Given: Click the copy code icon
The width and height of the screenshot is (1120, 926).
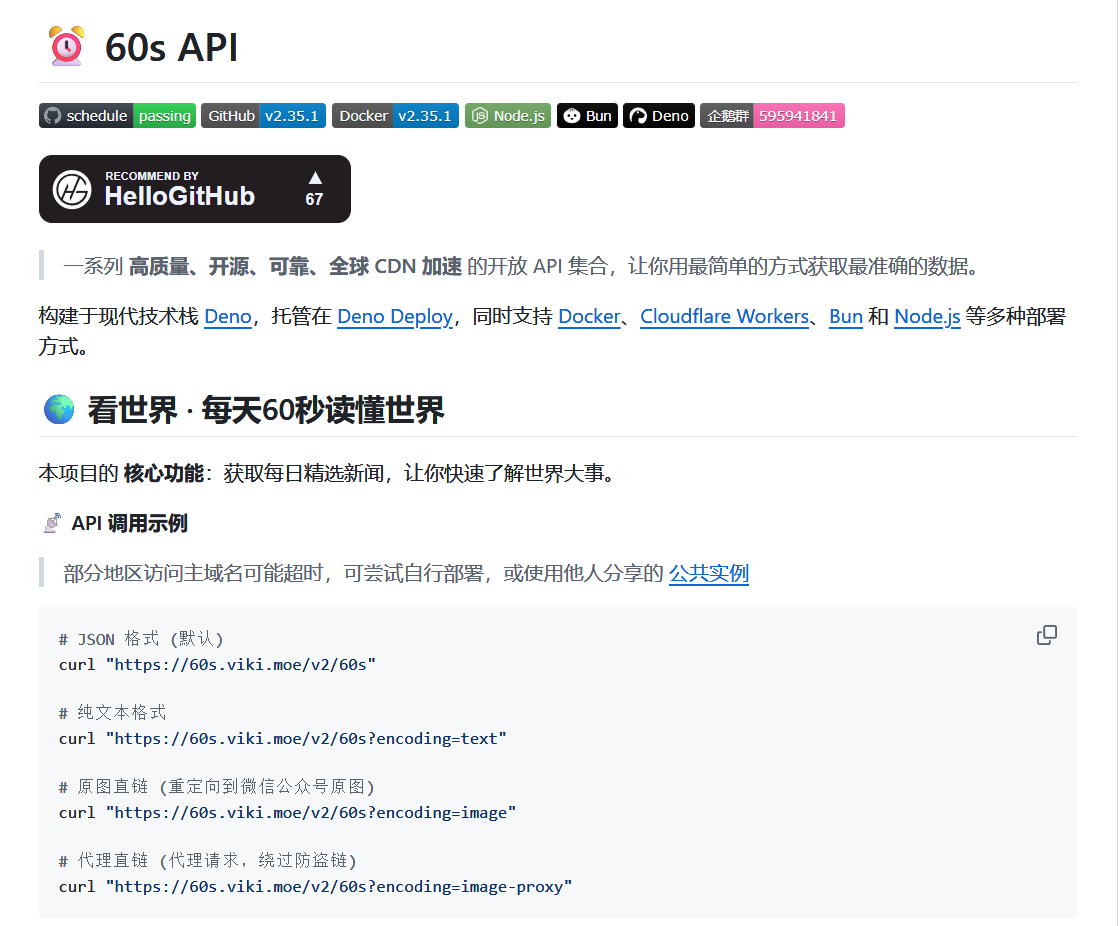Looking at the screenshot, I should click(1047, 635).
